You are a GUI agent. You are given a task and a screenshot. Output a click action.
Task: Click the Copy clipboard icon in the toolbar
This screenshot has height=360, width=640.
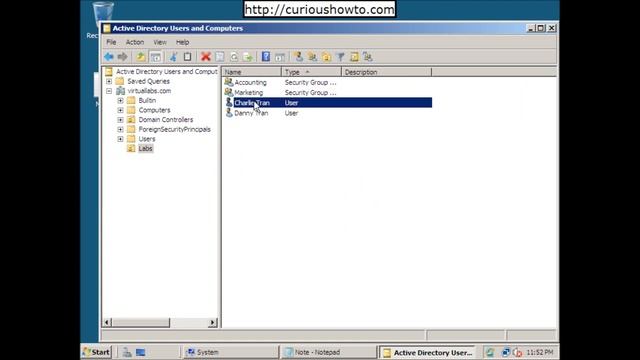tap(187, 57)
